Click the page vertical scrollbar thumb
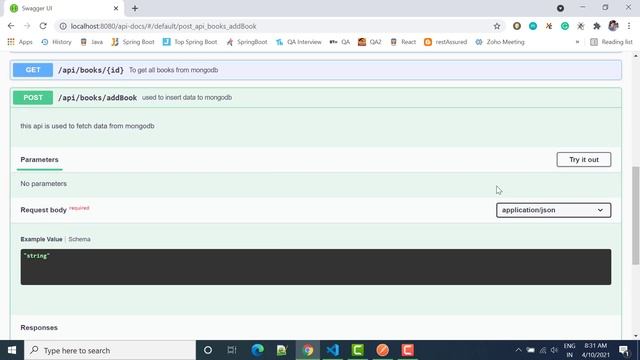This screenshot has height=360, width=640. 636,215
